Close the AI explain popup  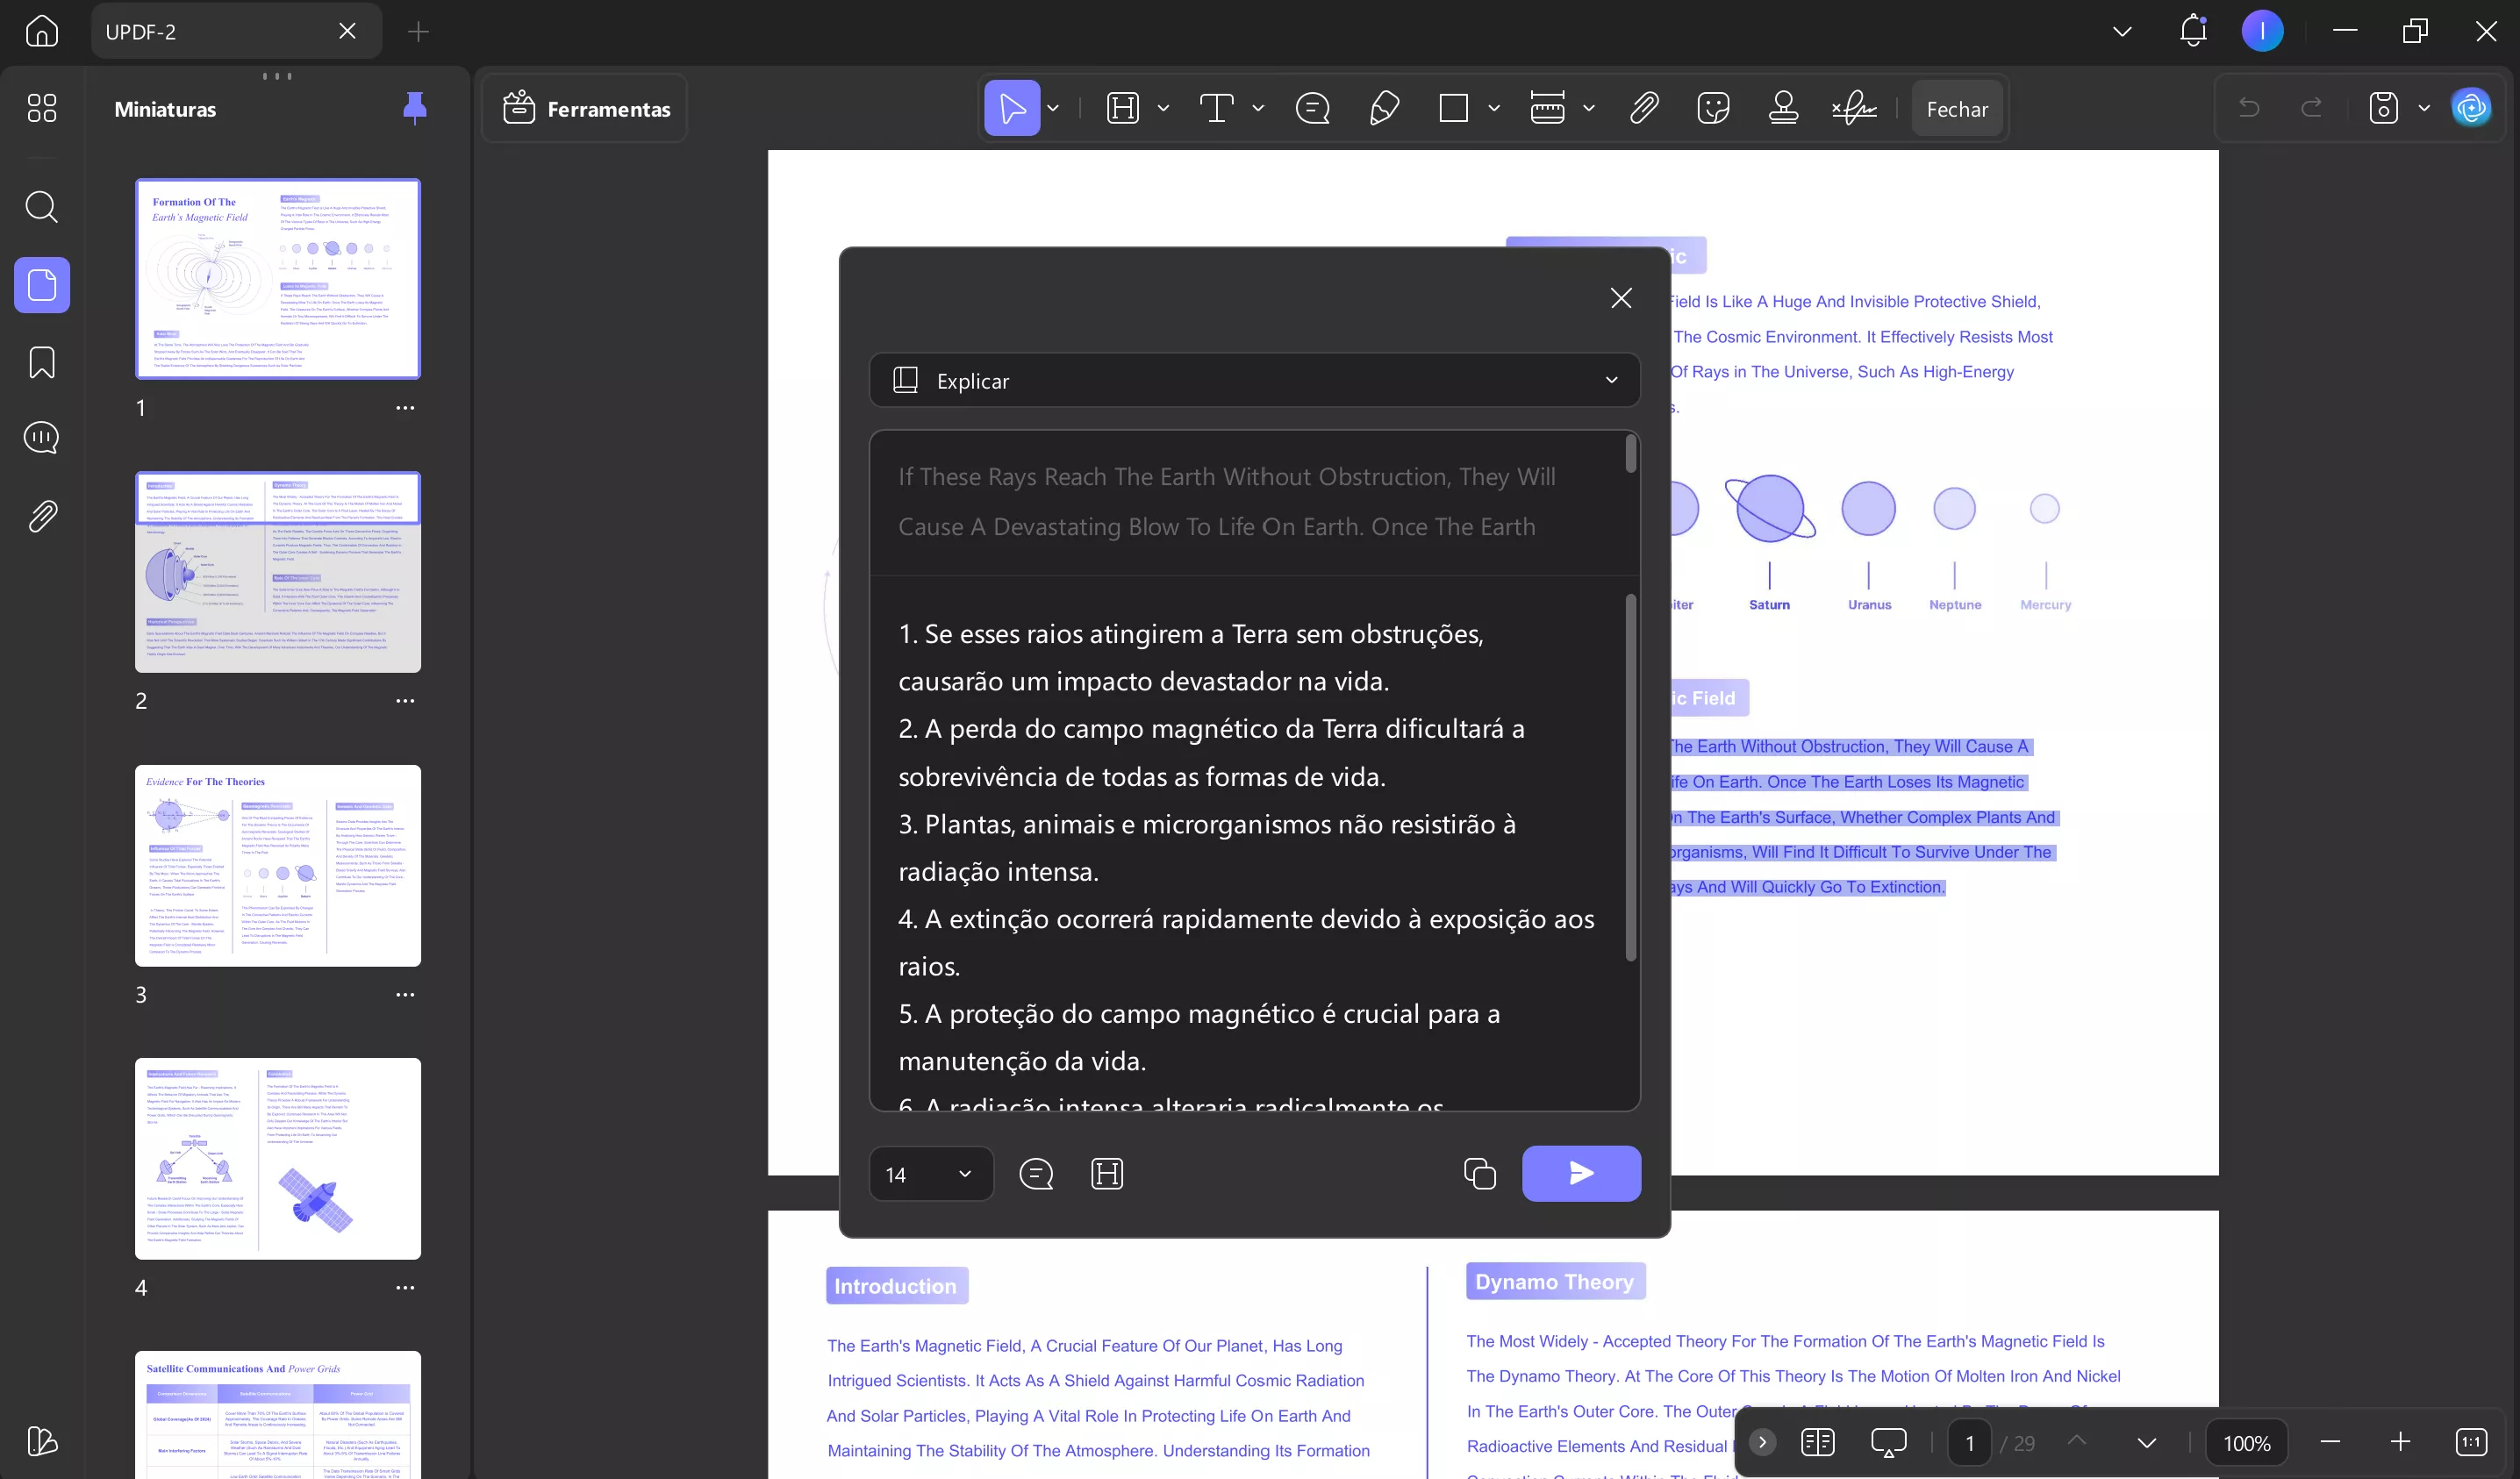(1621, 298)
